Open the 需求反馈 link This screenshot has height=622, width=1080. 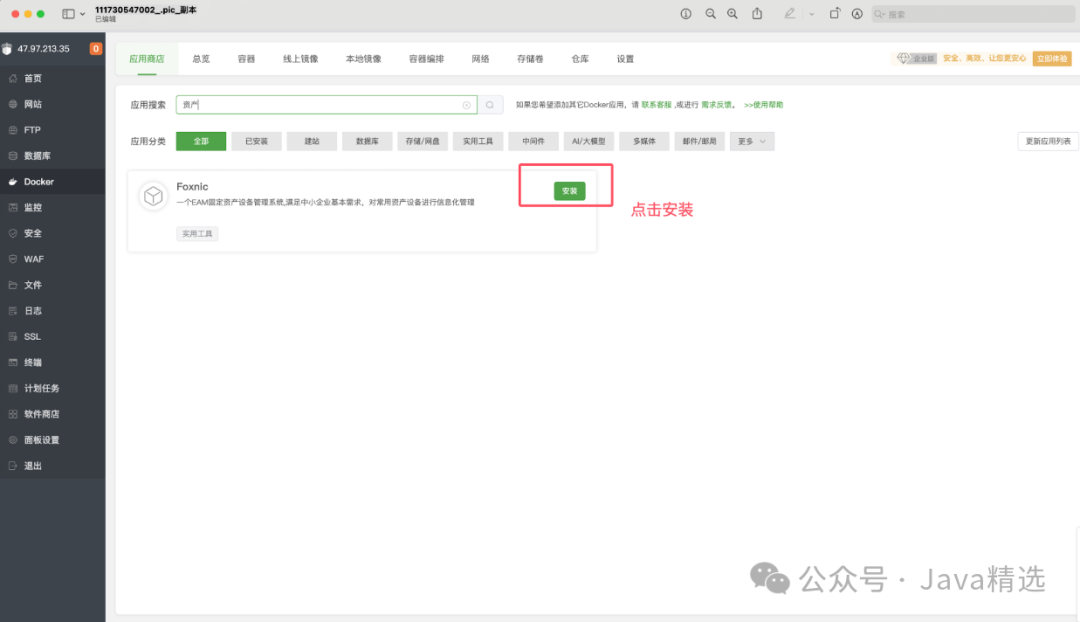point(716,105)
